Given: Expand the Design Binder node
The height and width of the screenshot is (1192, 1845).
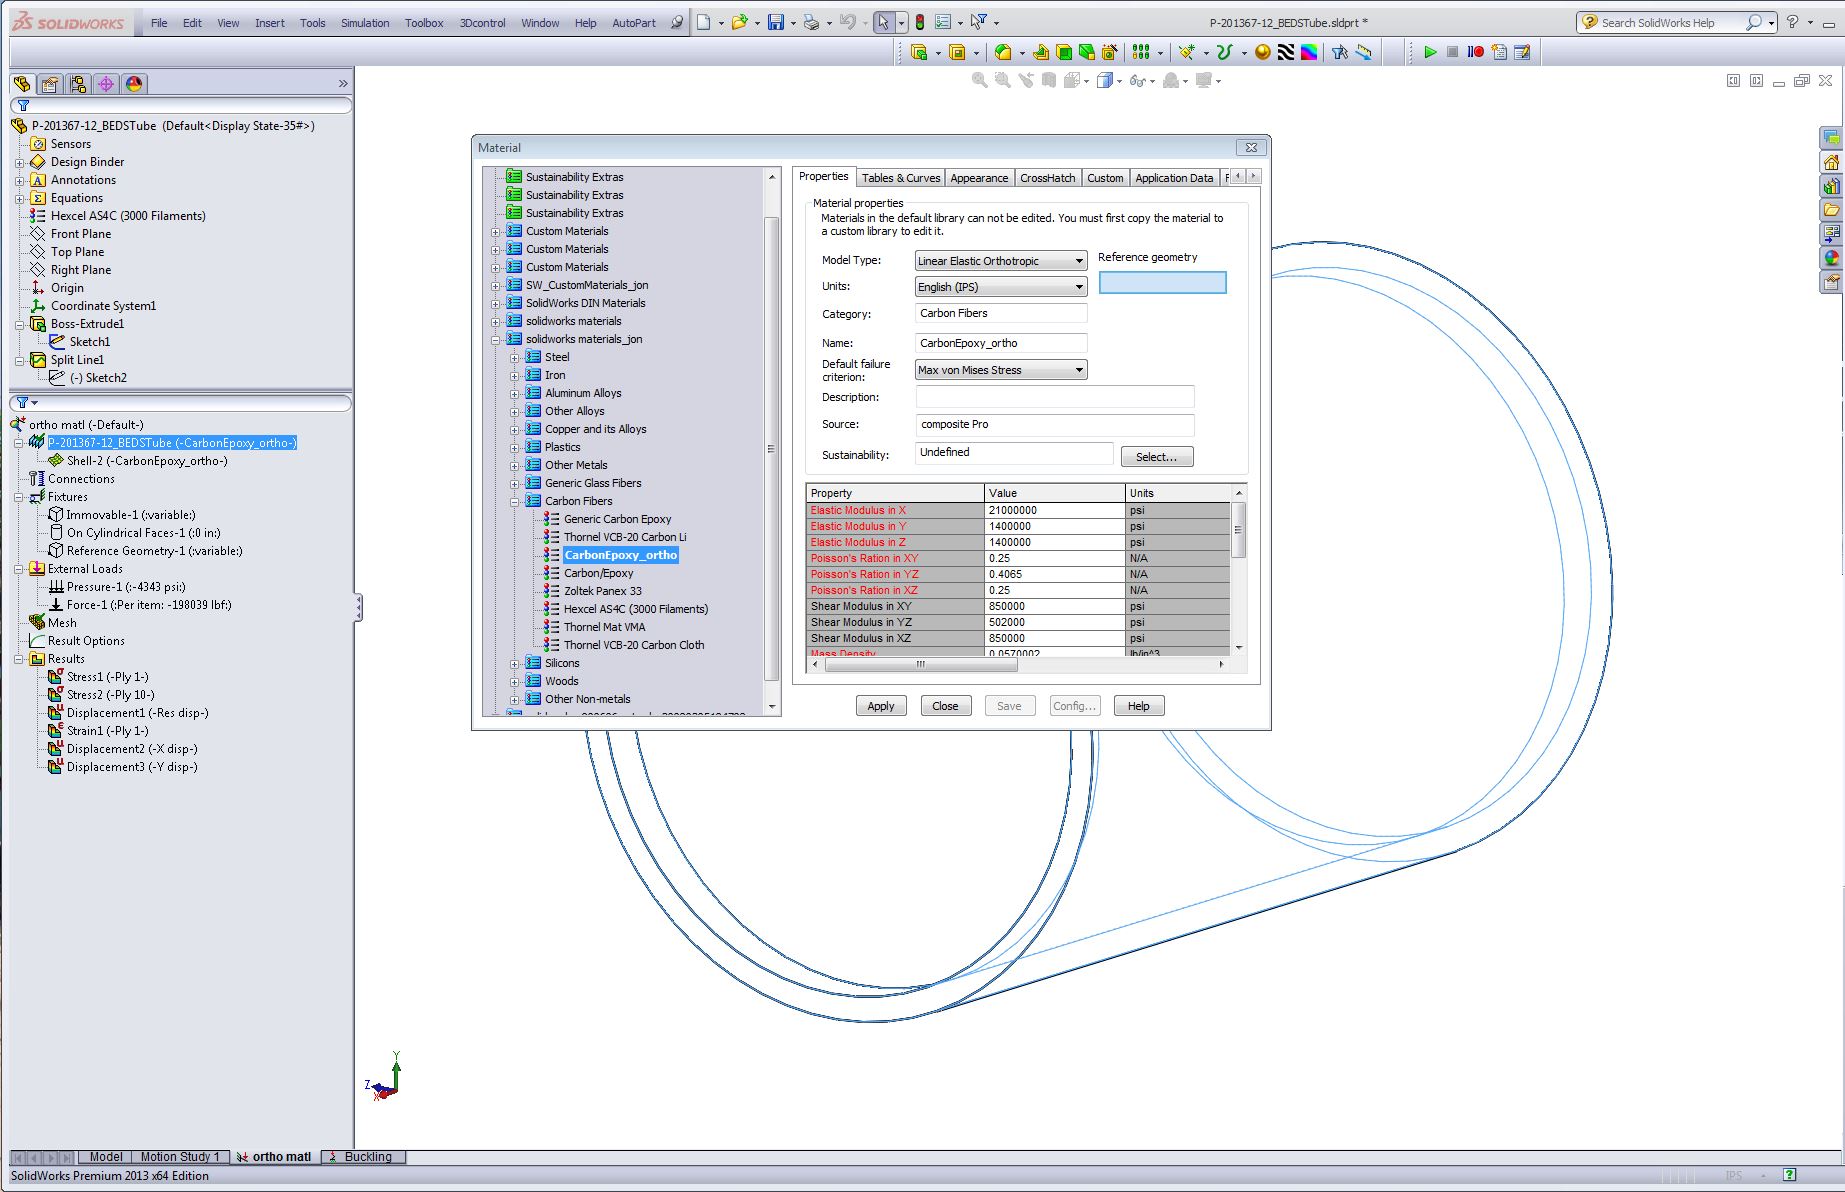Looking at the screenshot, I should [19, 162].
